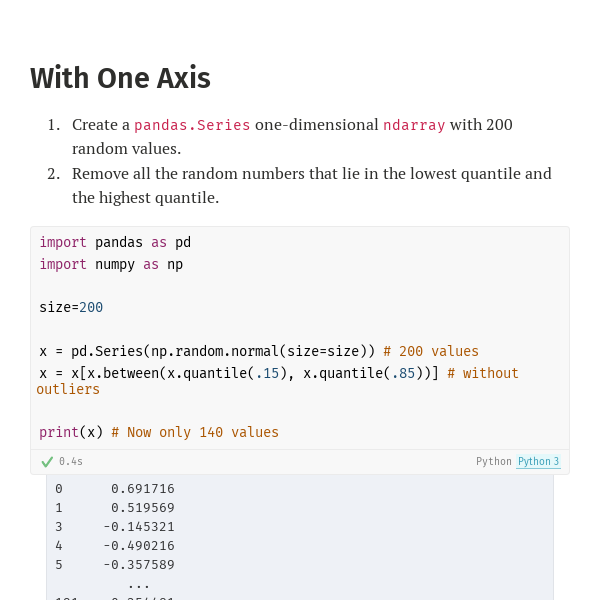This screenshot has height=600, width=600.
Task: Click the truncated output ellipsis
Action: [x=139, y=584]
